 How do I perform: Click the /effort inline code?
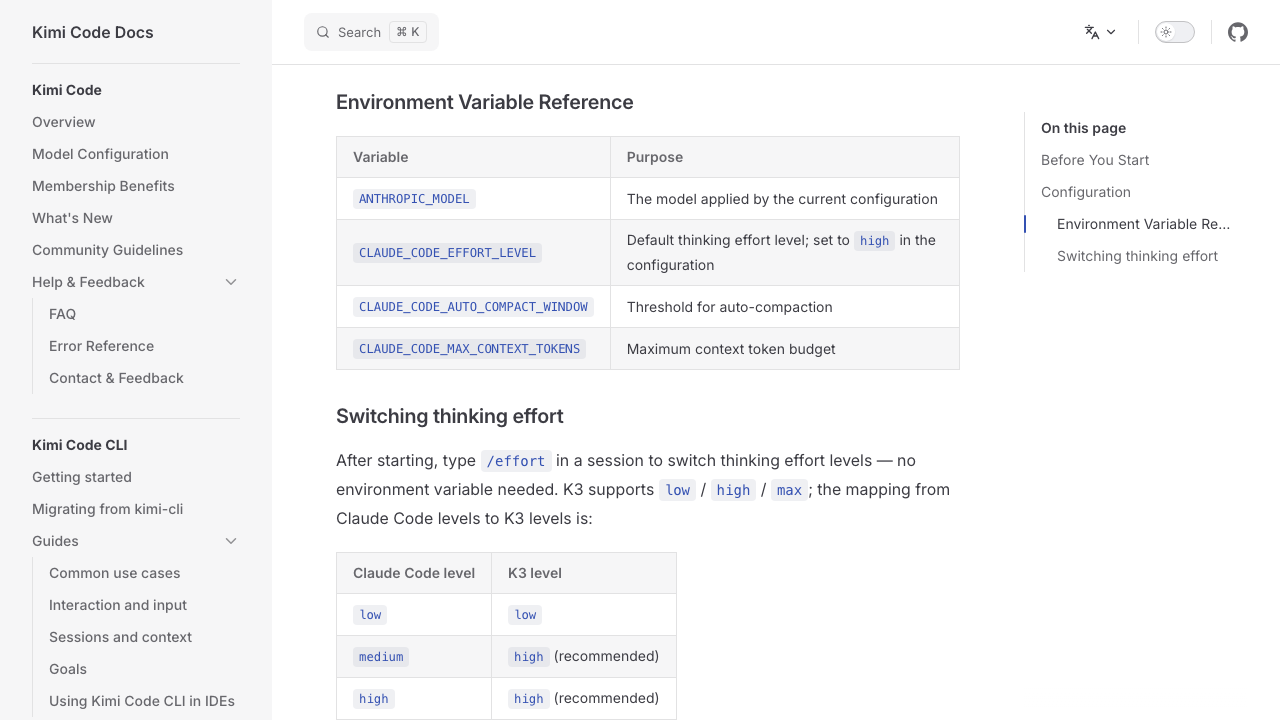[516, 461]
